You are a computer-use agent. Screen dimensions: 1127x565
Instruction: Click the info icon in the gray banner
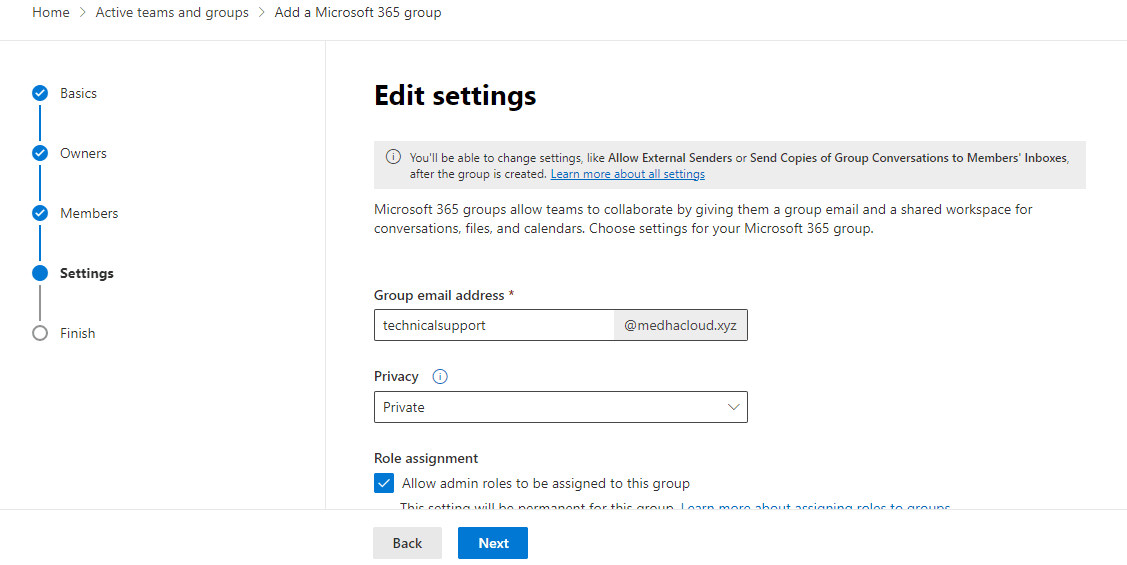tap(393, 158)
